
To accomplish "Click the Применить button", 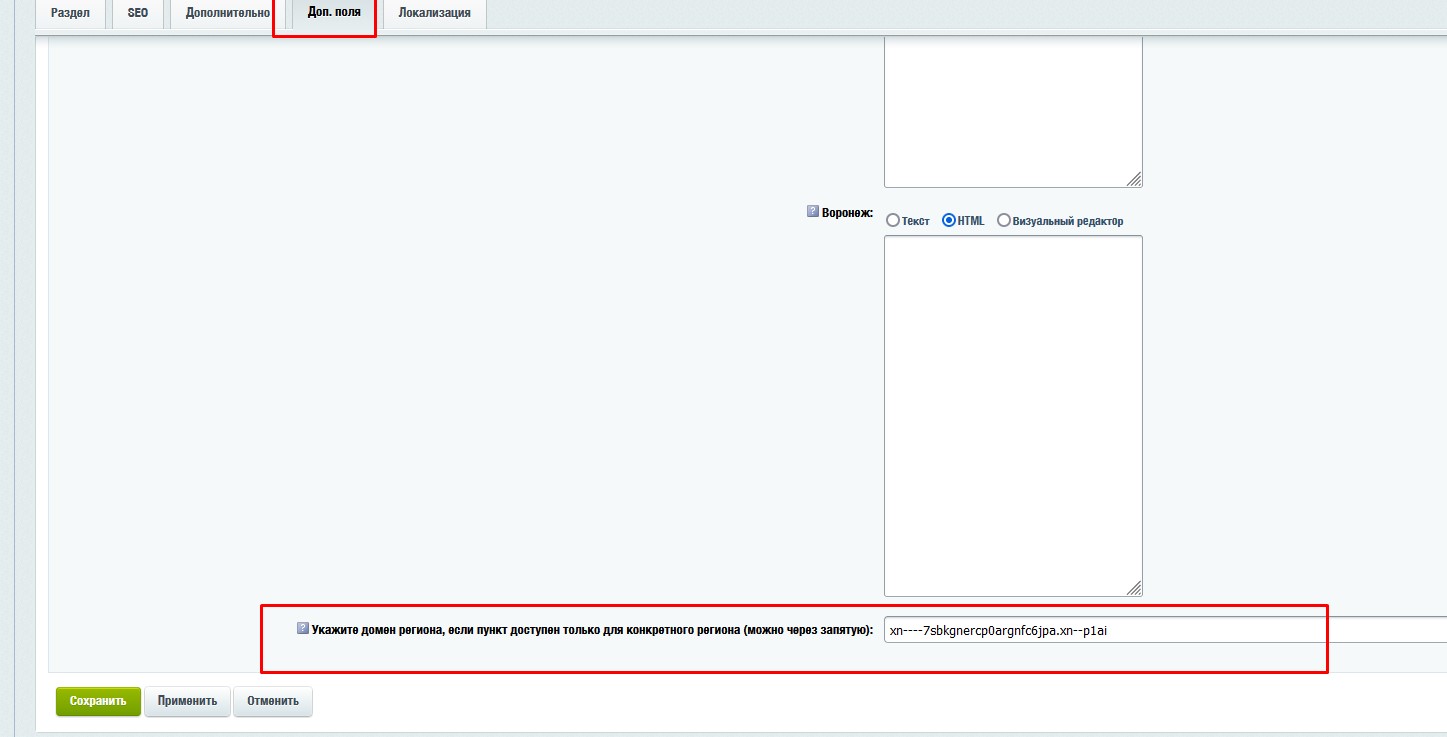I will (x=187, y=701).
